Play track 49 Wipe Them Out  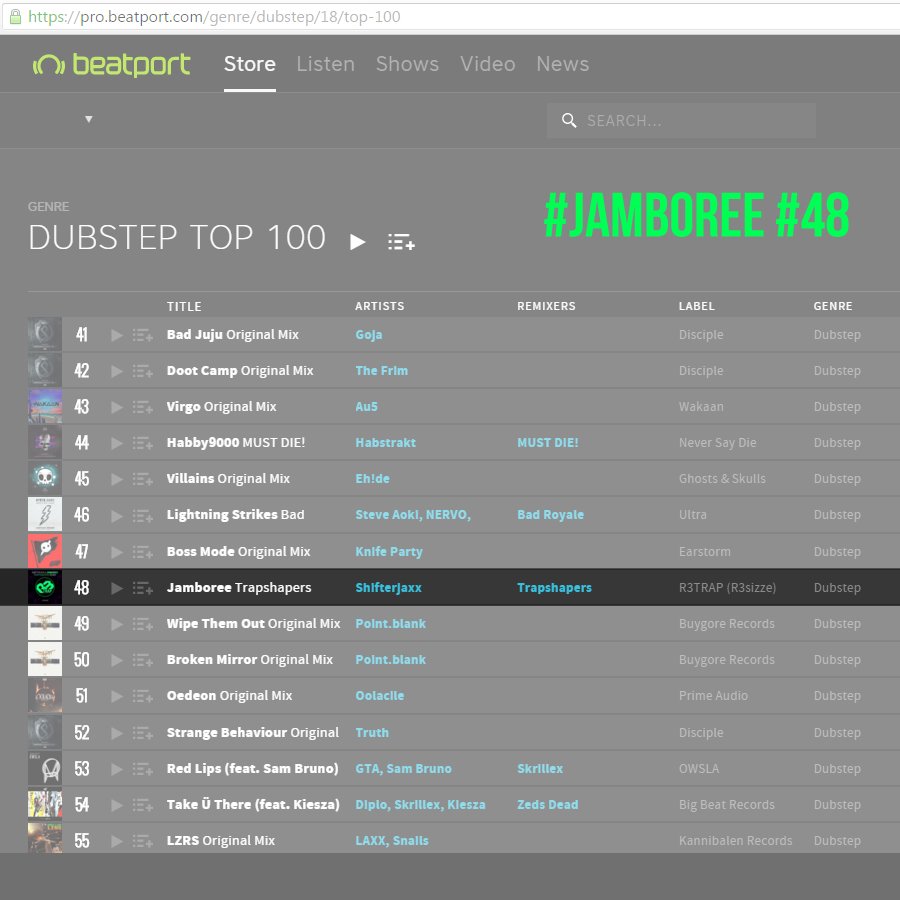point(117,624)
